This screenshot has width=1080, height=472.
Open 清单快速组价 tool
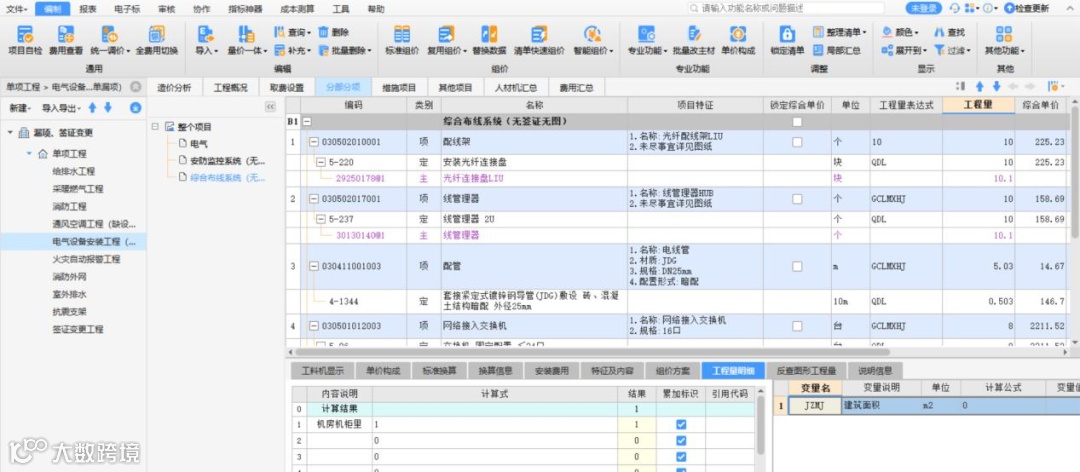click(539, 40)
